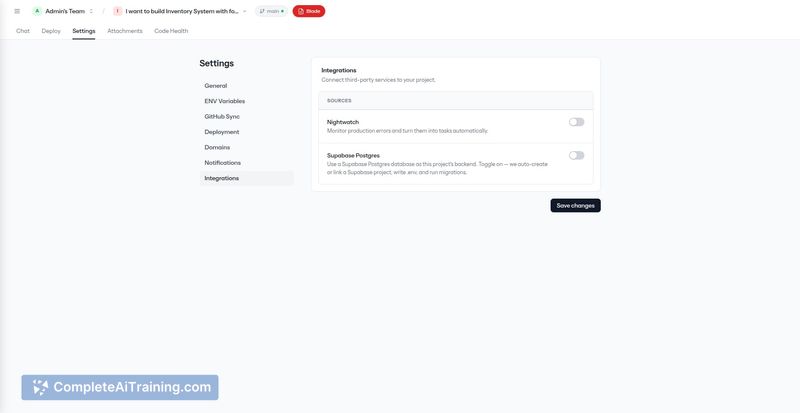Select Integrations in settings sidebar
Screen dimensions: 800x413
click(247, 178)
